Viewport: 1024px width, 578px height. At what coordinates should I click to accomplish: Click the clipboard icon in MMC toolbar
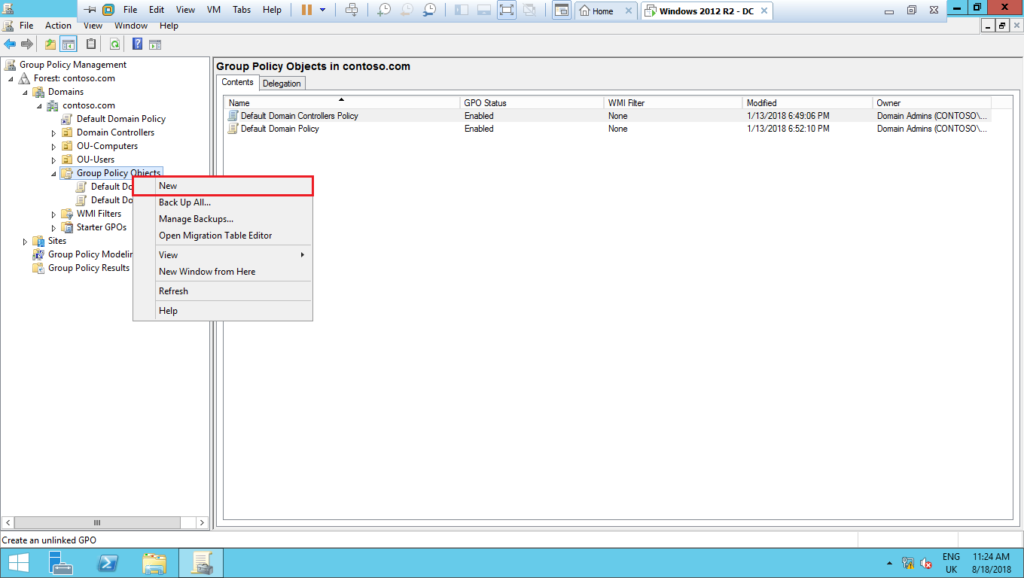click(91, 44)
